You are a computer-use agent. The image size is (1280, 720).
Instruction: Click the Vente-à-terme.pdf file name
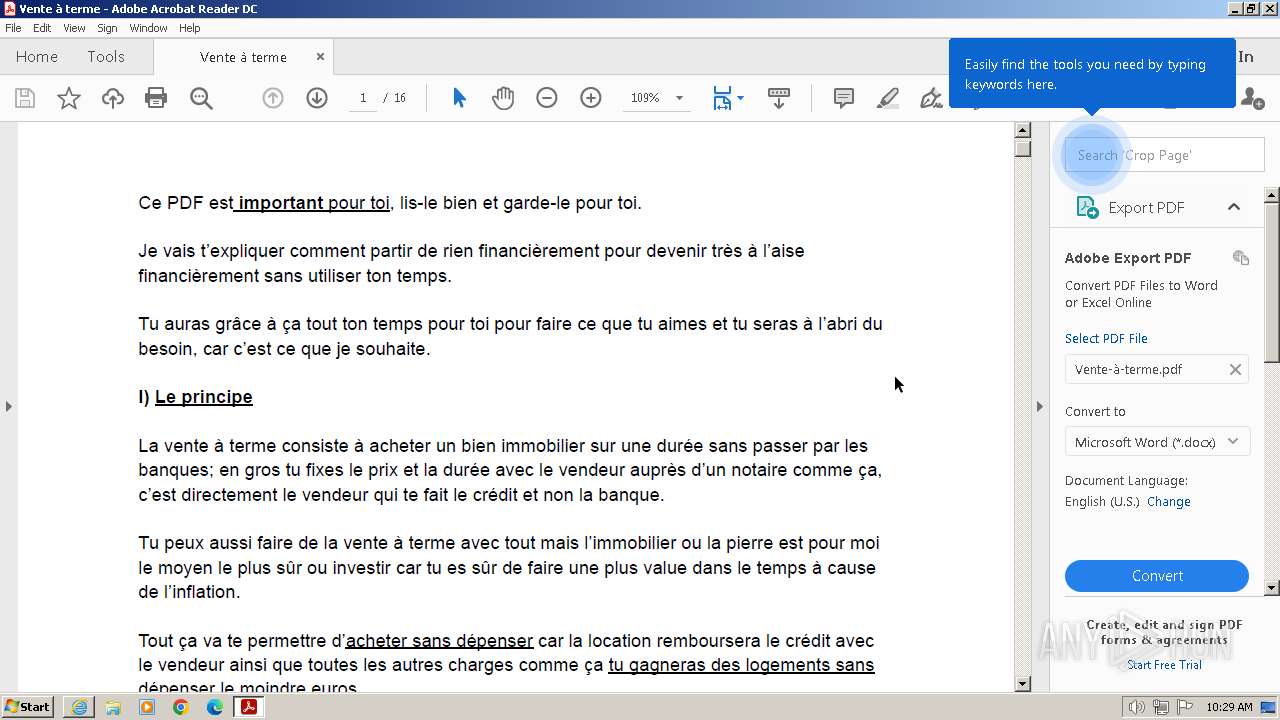tap(1128, 369)
